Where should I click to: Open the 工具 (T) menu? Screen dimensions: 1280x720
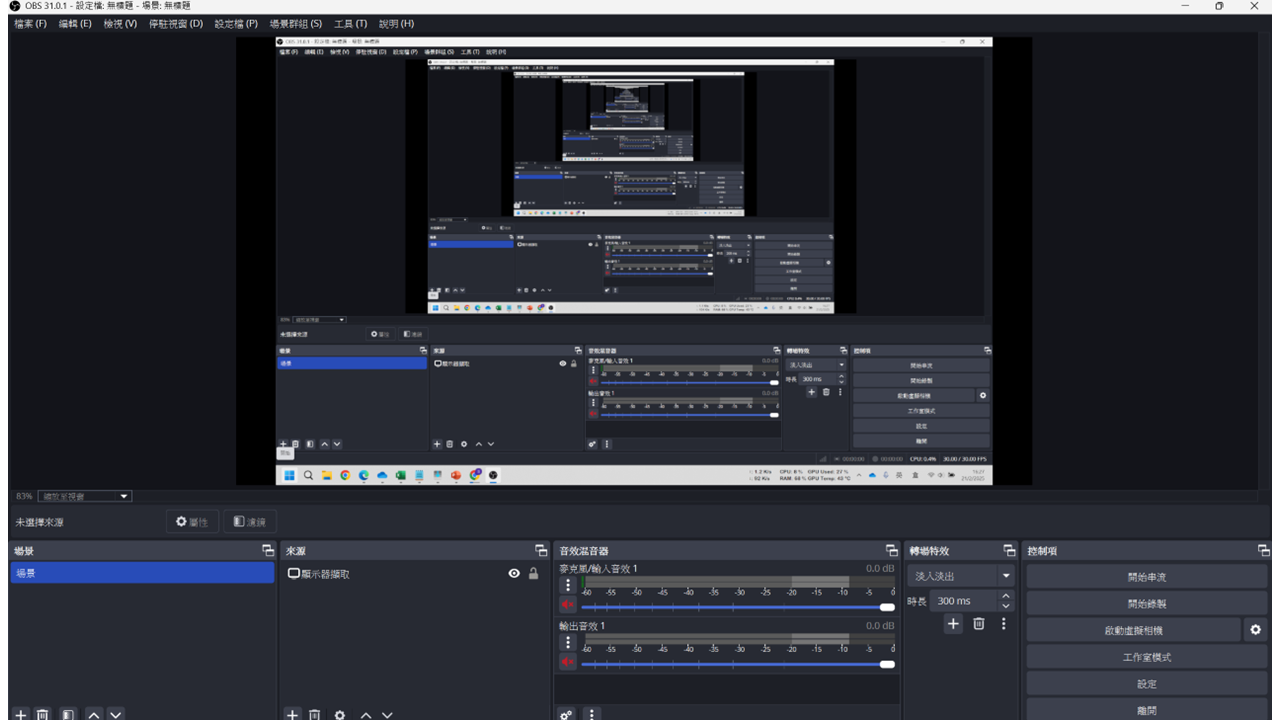click(x=350, y=23)
